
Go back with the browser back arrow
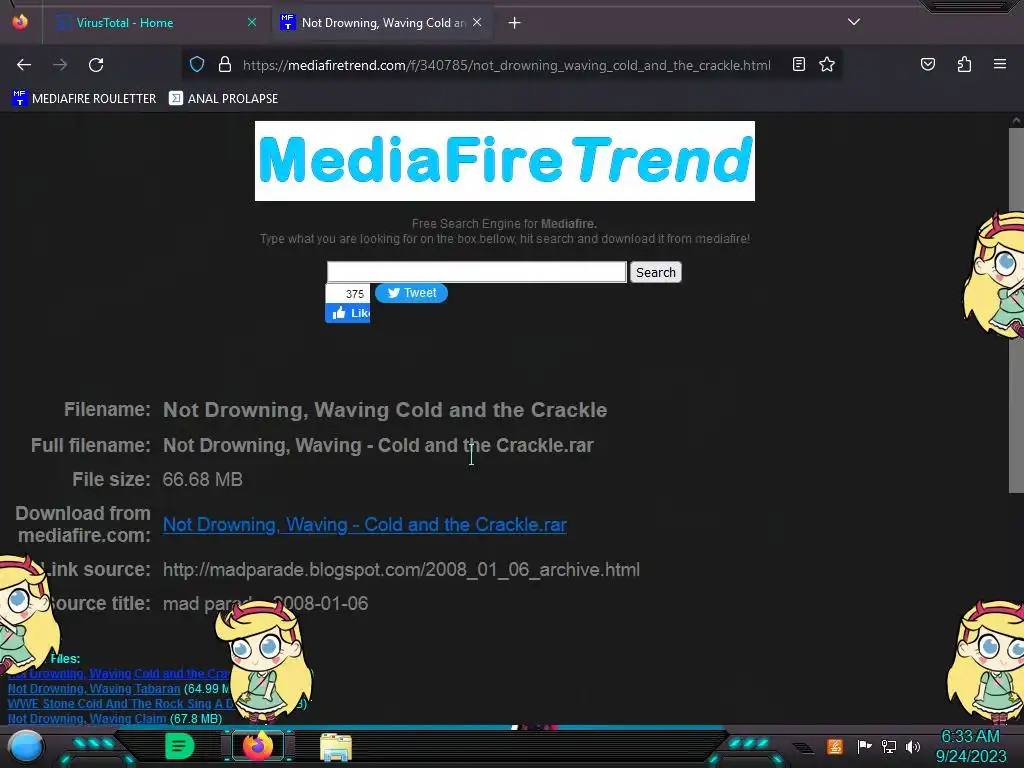(x=24, y=65)
